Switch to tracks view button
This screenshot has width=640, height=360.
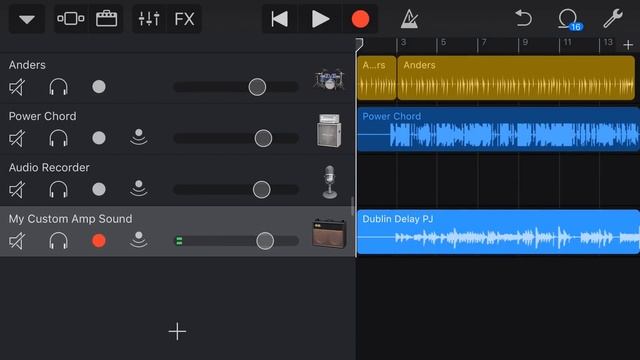[x=71, y=19]
